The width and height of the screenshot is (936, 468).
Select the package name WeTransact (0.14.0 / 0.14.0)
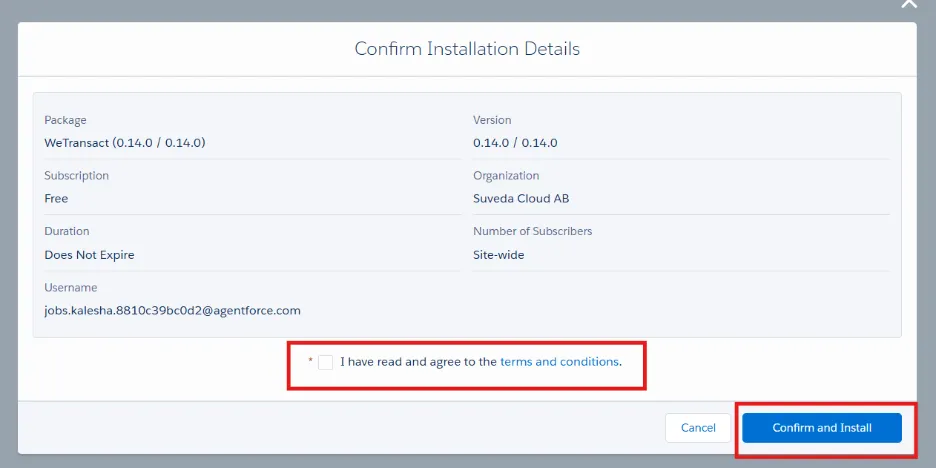click(125, 143)
